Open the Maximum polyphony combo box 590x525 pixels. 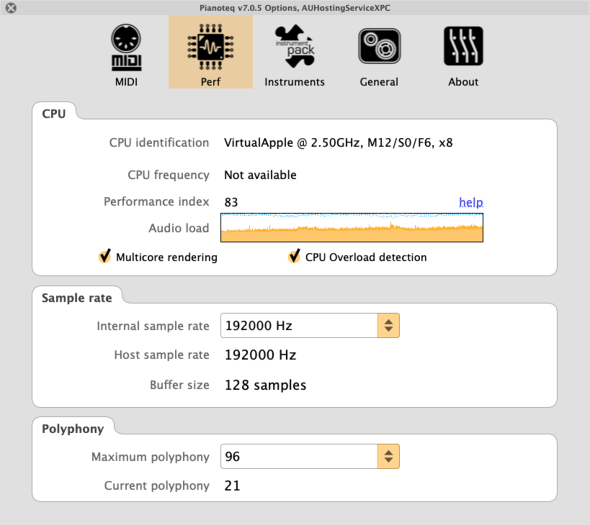tap(310, 457)
